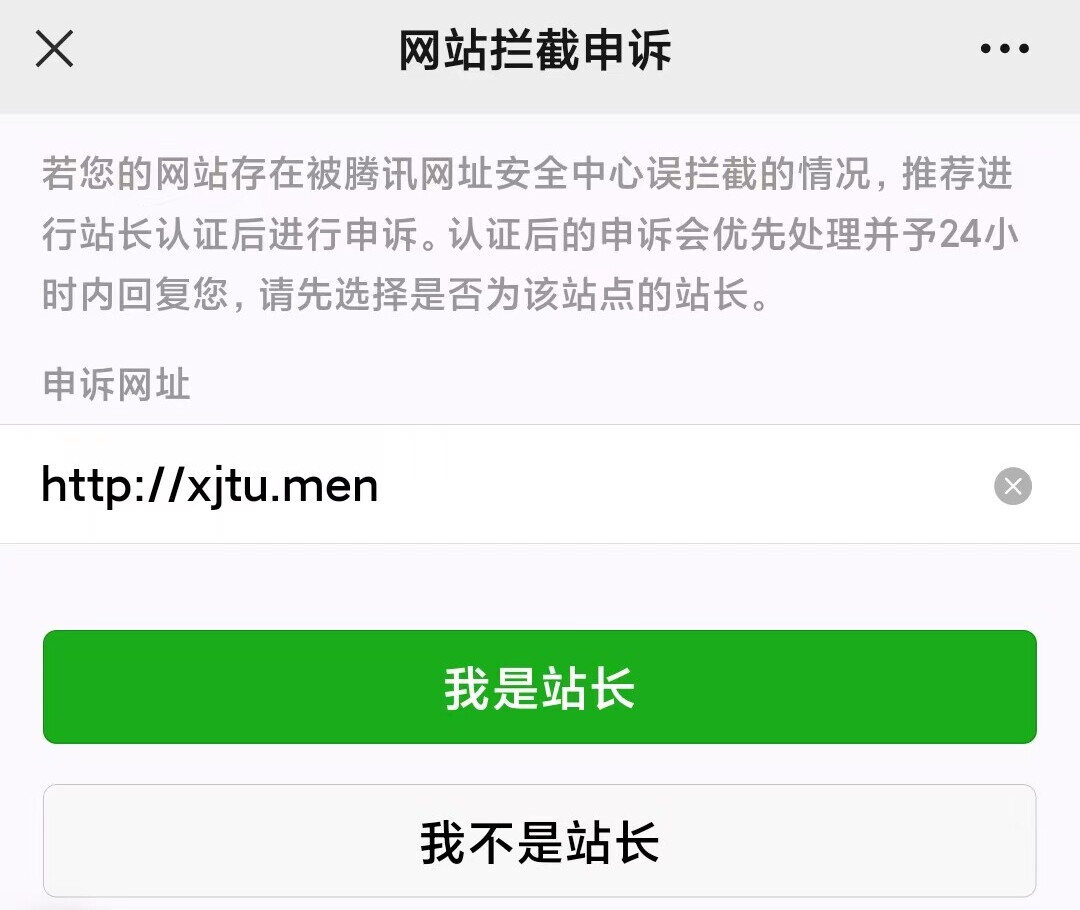Dismiss the appeal page using the header X
This screenshot has height=910, width=1080.
[54, 49]
